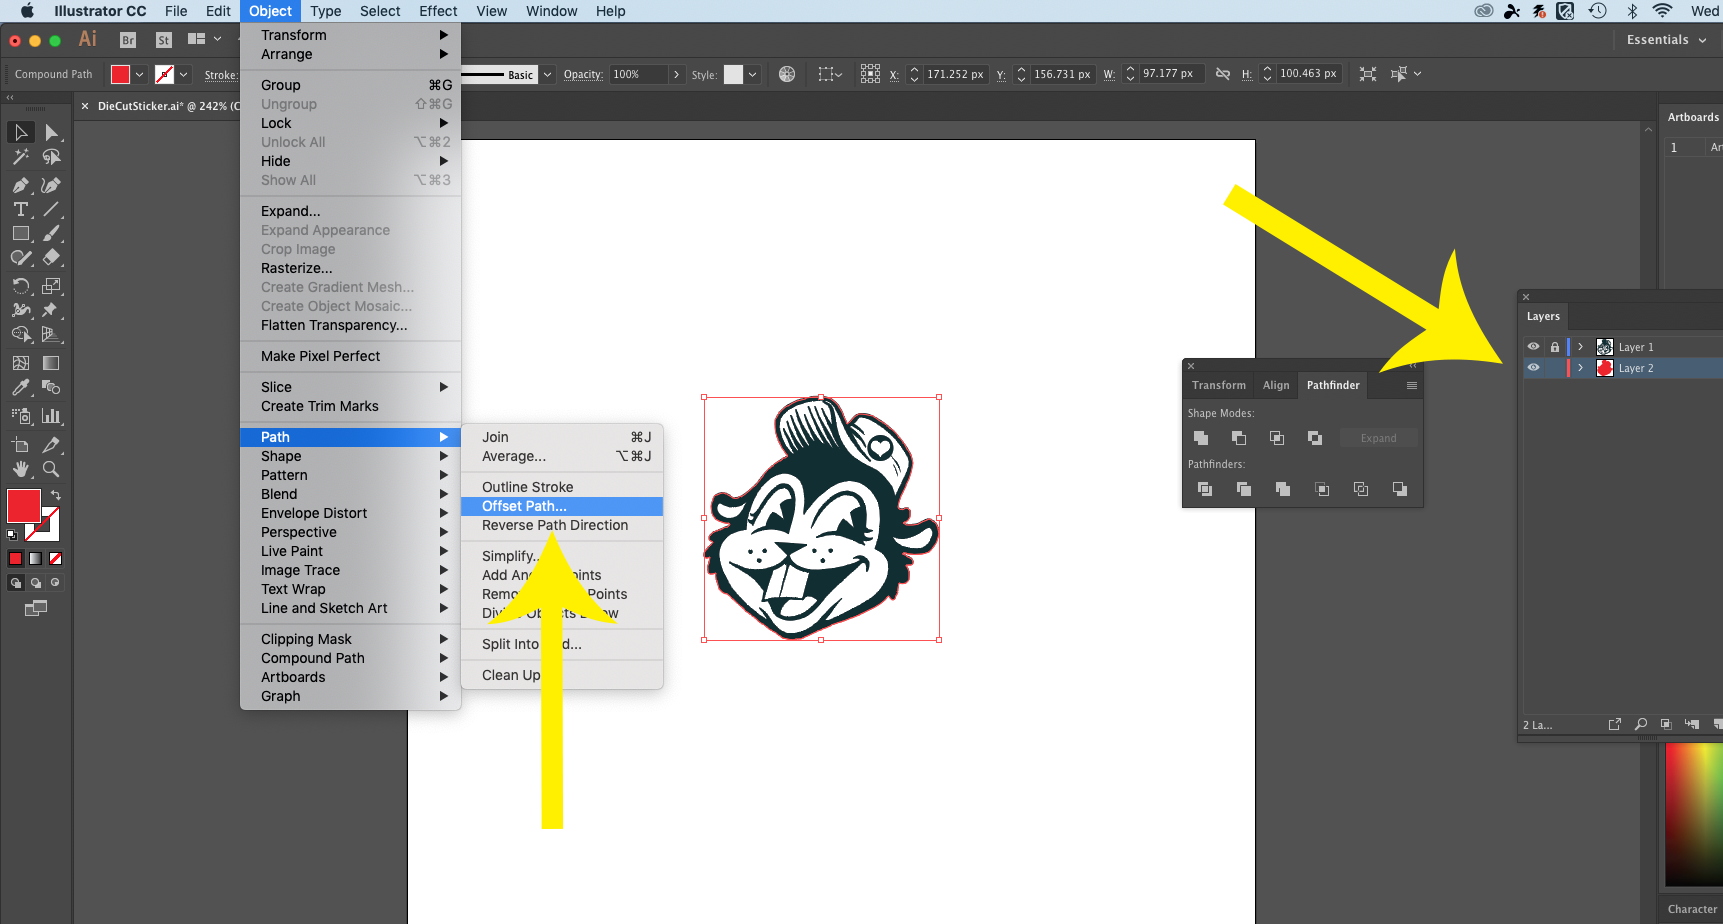This screenshot has height=924, width=1723.
Task: Select the Paintbrush tool
Action: (x=51, y=233)
